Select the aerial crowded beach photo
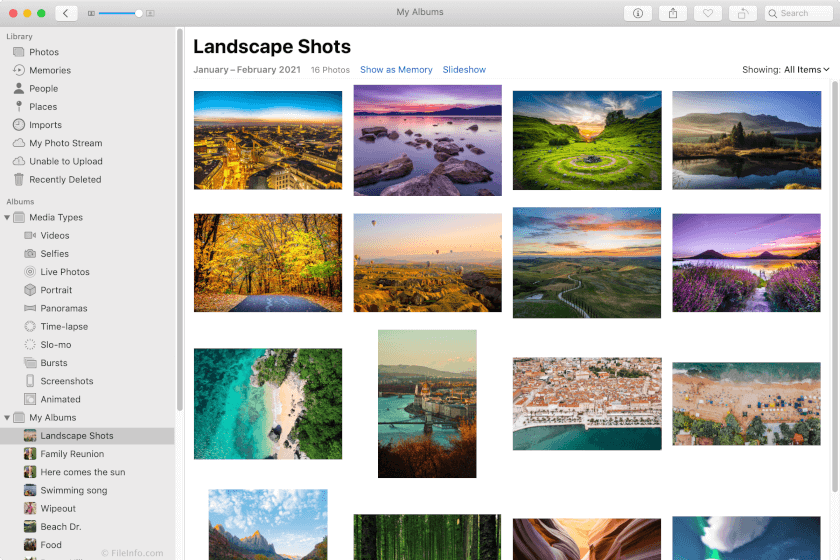840x560 pixels. pyautogui.click(x=746, y=404)
